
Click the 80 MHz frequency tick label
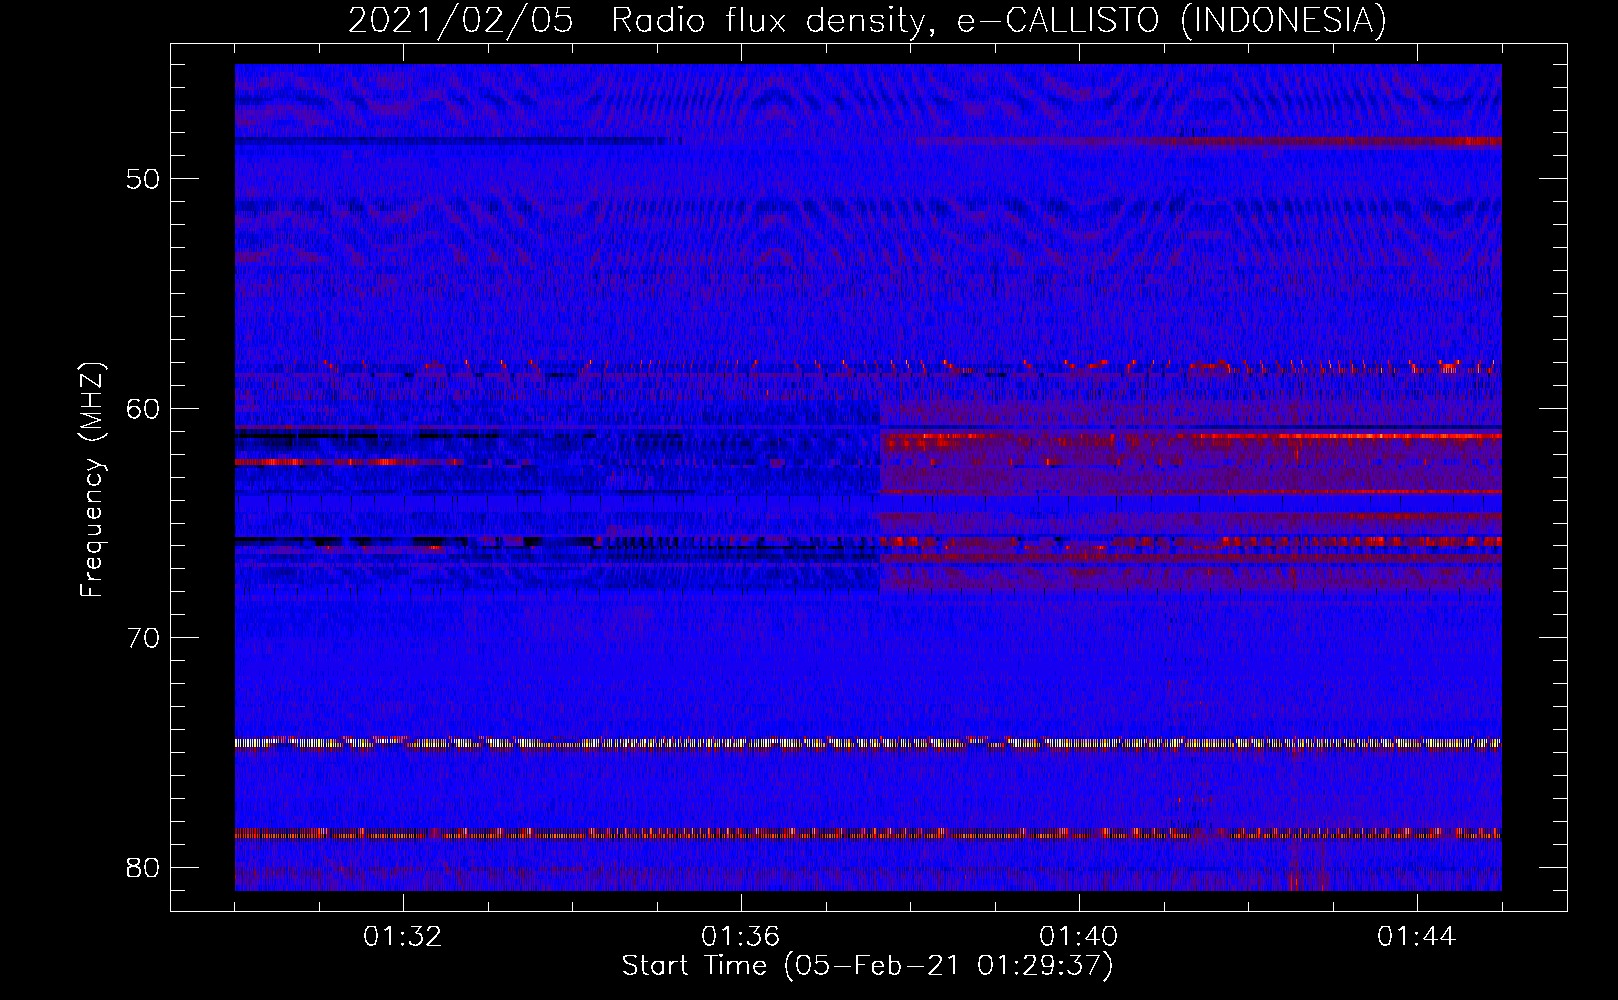[143, 867]
